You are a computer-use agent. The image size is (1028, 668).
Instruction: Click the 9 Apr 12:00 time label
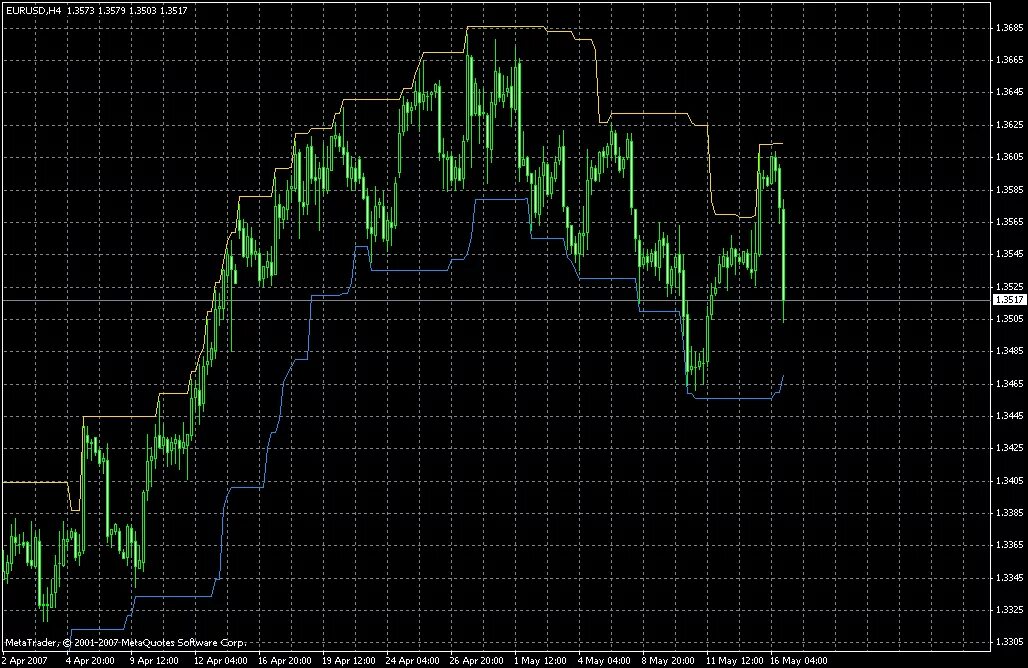154,660
